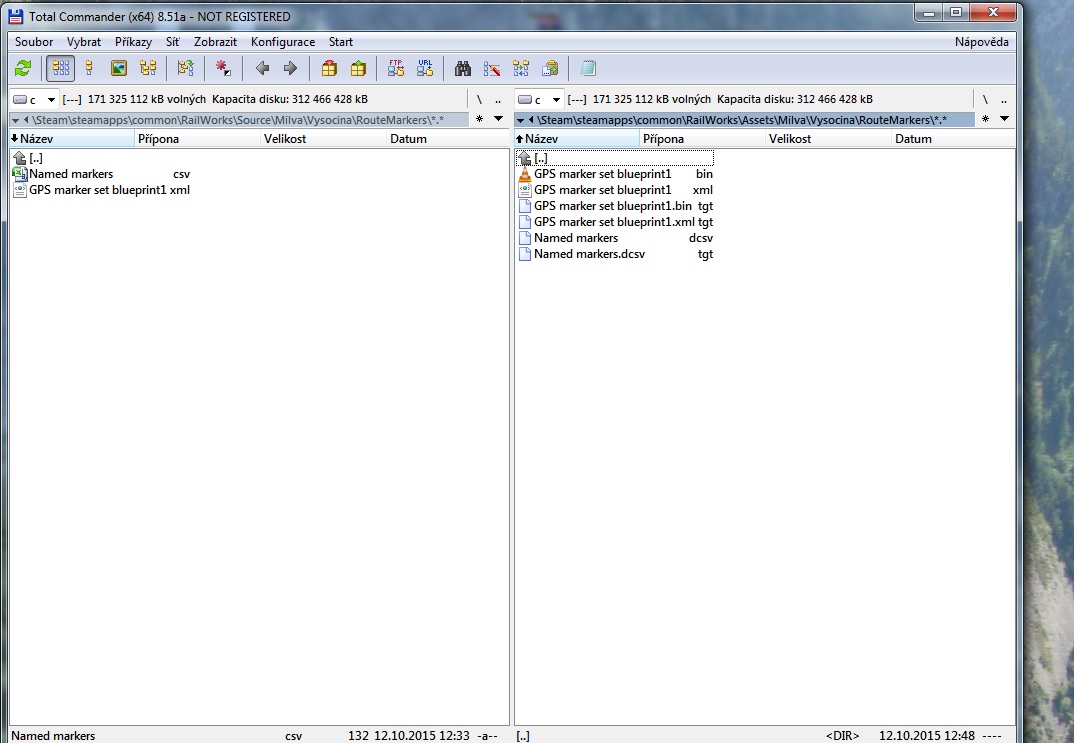This screenshot has width=1074, height=743.
Task: Open the Nápověda help menu
Action: (x=982, y=42)
